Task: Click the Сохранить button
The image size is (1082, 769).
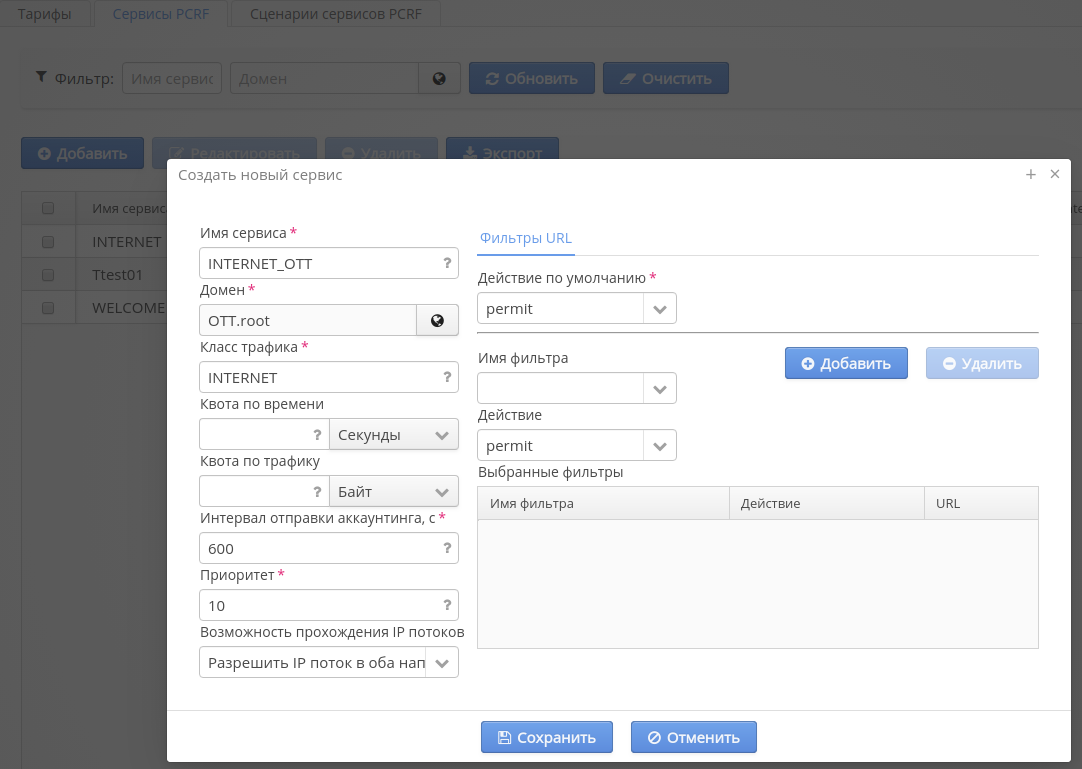Action: [x=545, y=737]
